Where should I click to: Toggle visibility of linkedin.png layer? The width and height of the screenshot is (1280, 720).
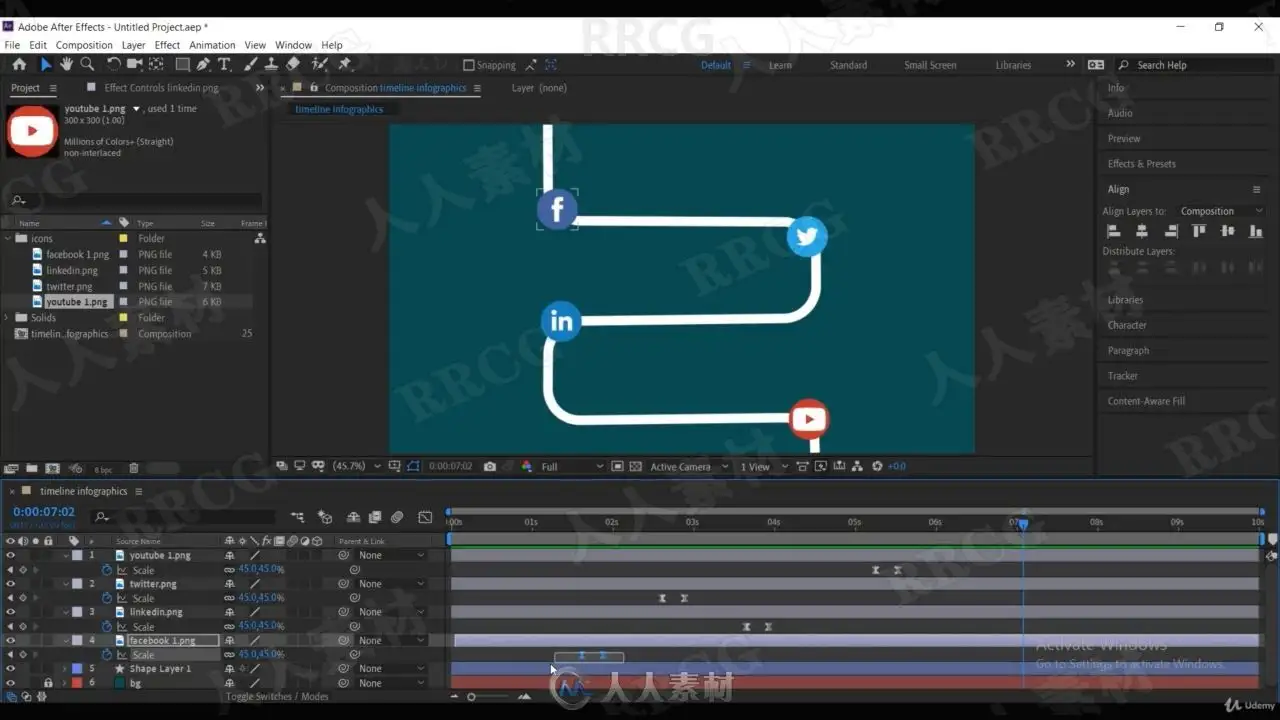click(10, 612)
